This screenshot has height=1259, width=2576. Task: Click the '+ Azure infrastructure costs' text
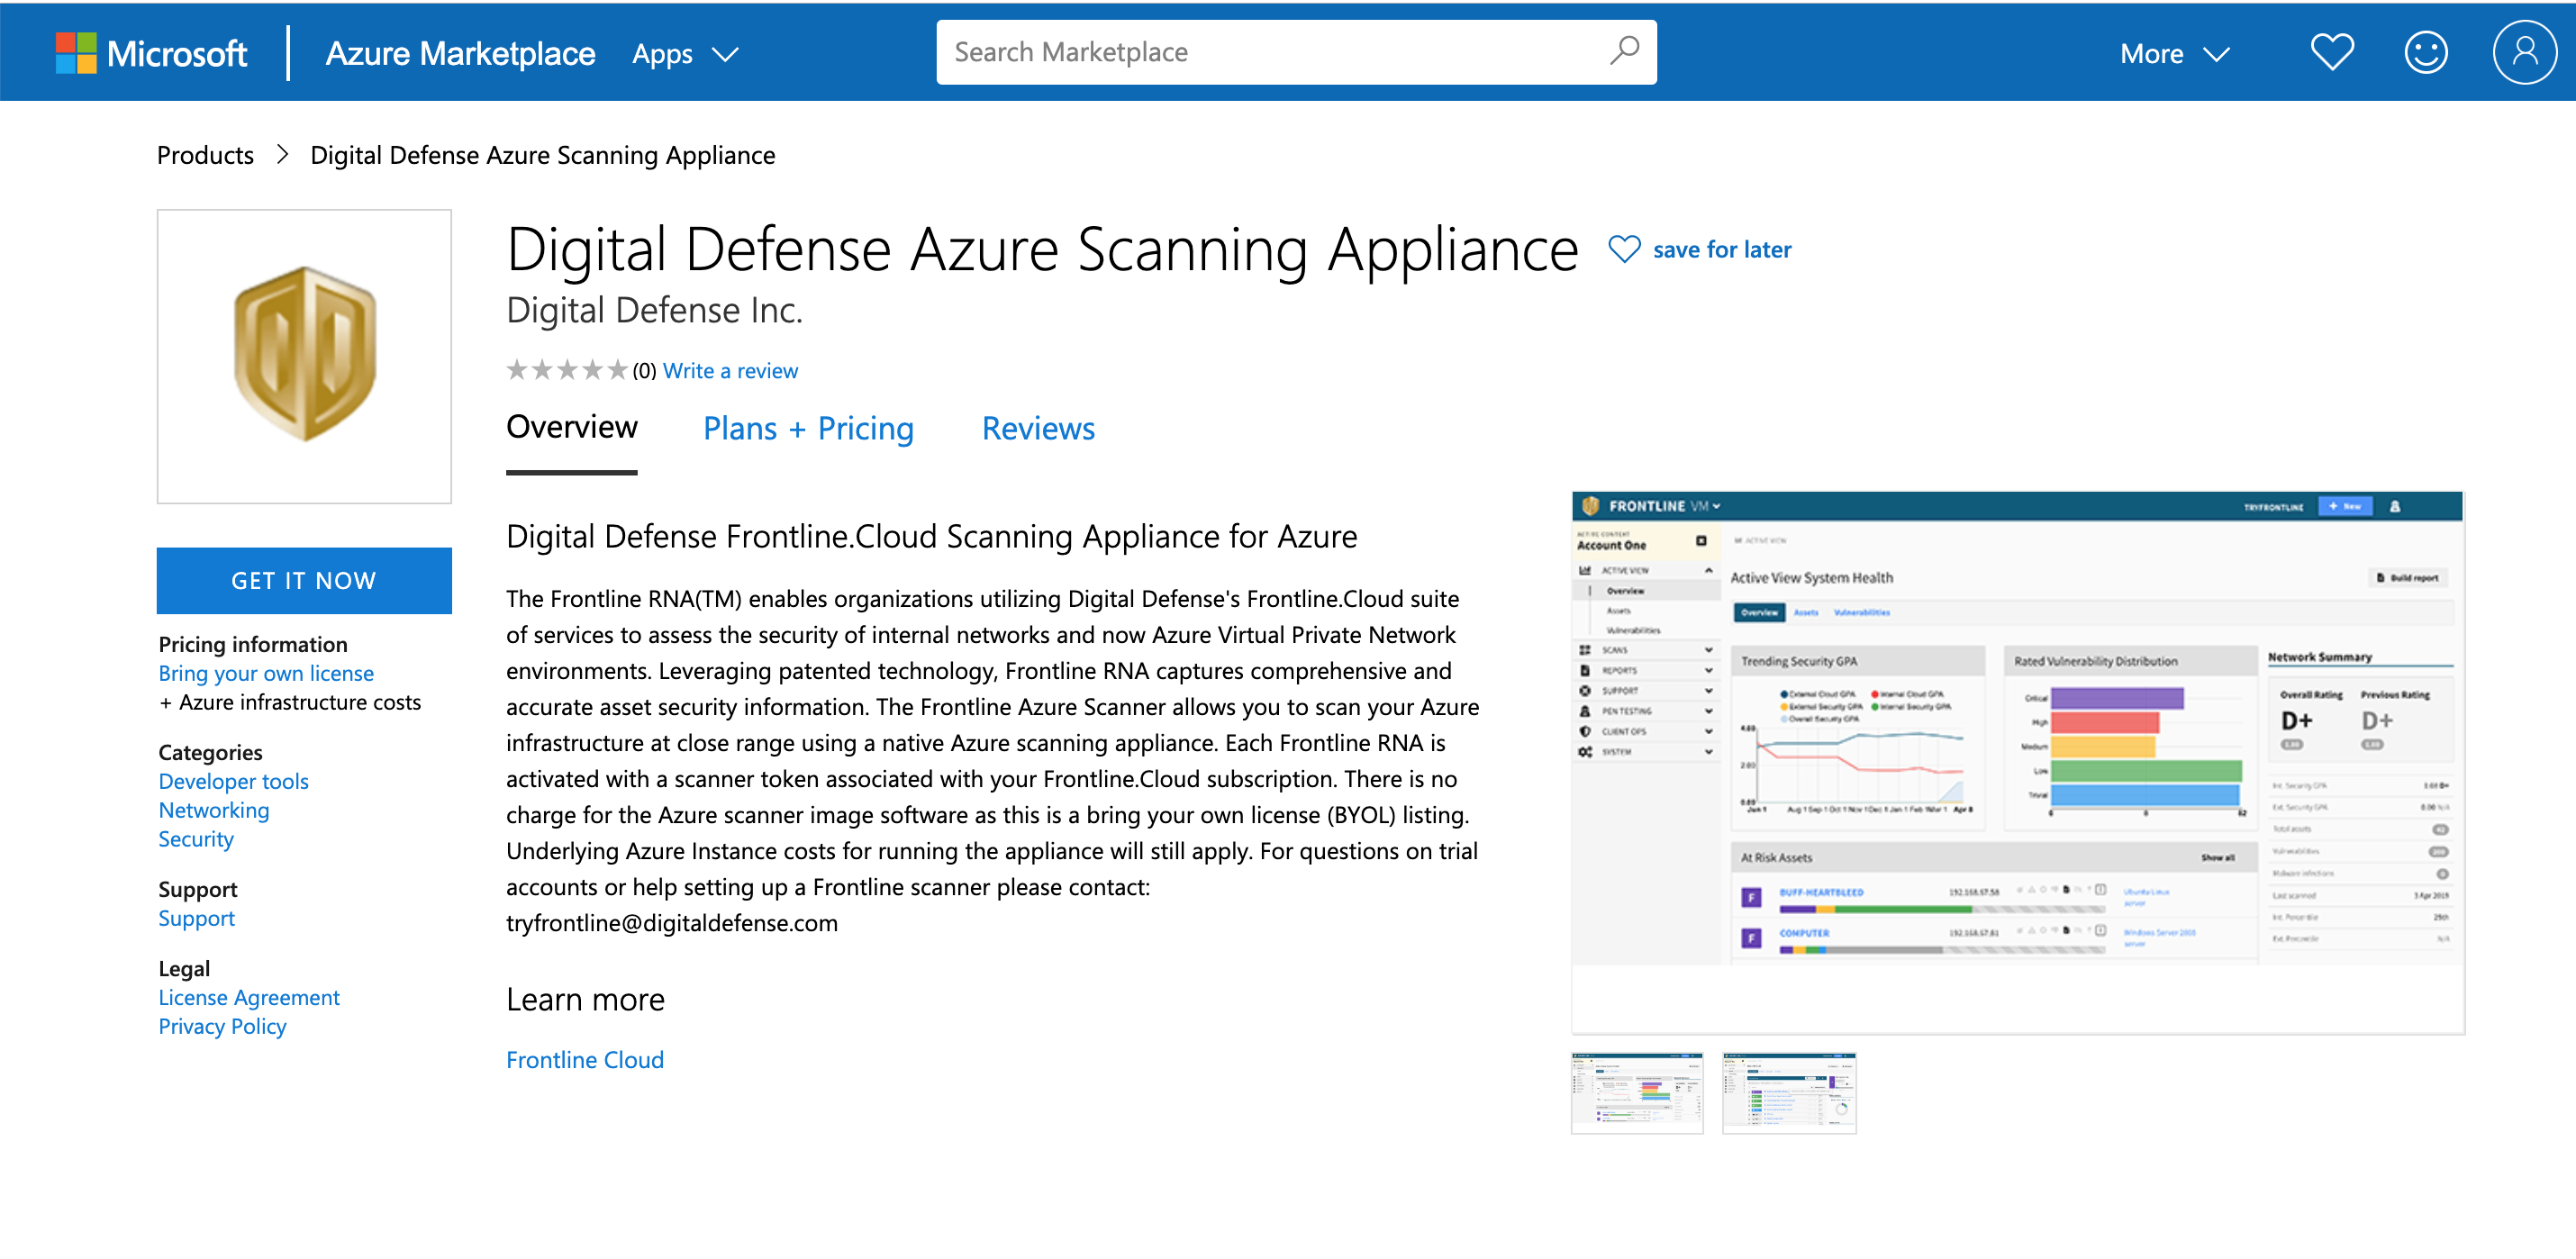[x=290, y=702]
